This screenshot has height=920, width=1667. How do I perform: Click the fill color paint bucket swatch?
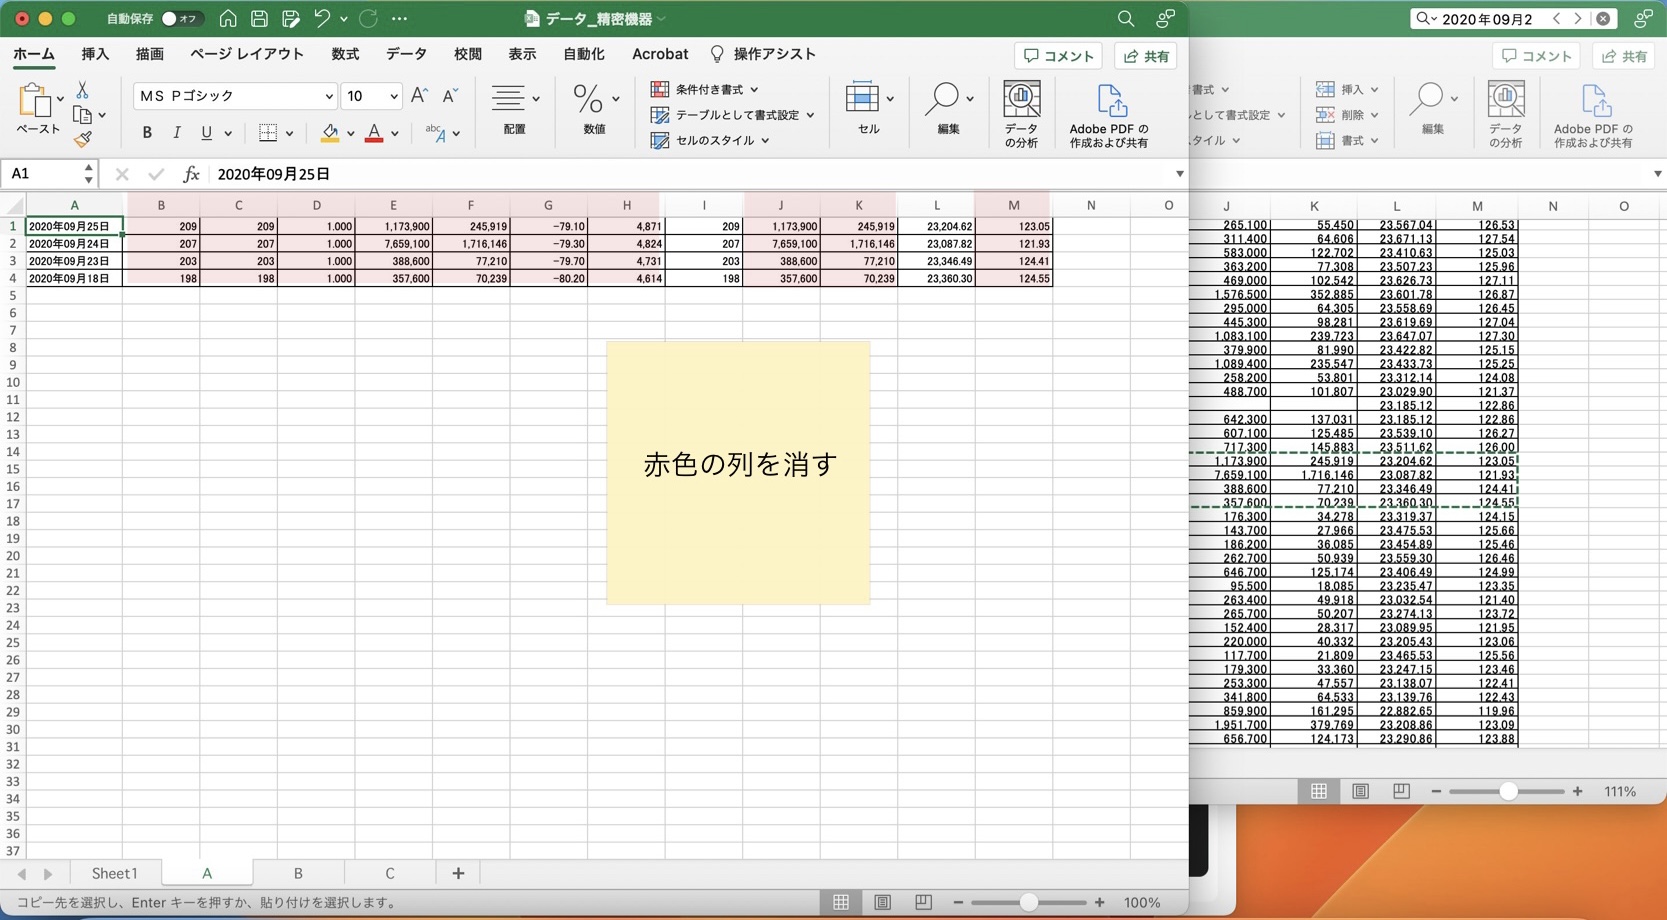tap(329, 133)
